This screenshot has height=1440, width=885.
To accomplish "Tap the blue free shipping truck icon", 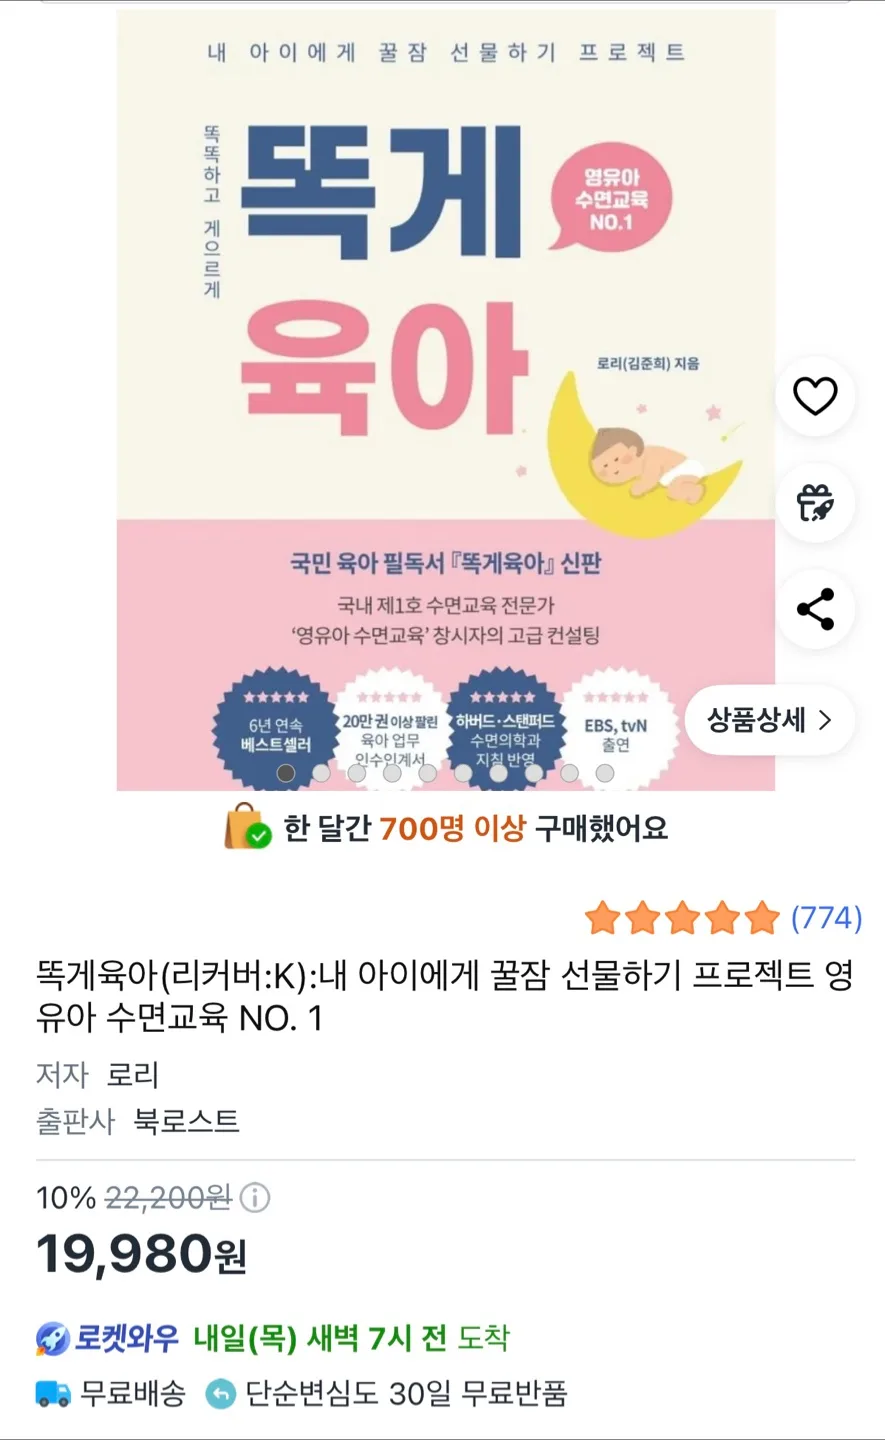I will tap(53, 1393).
